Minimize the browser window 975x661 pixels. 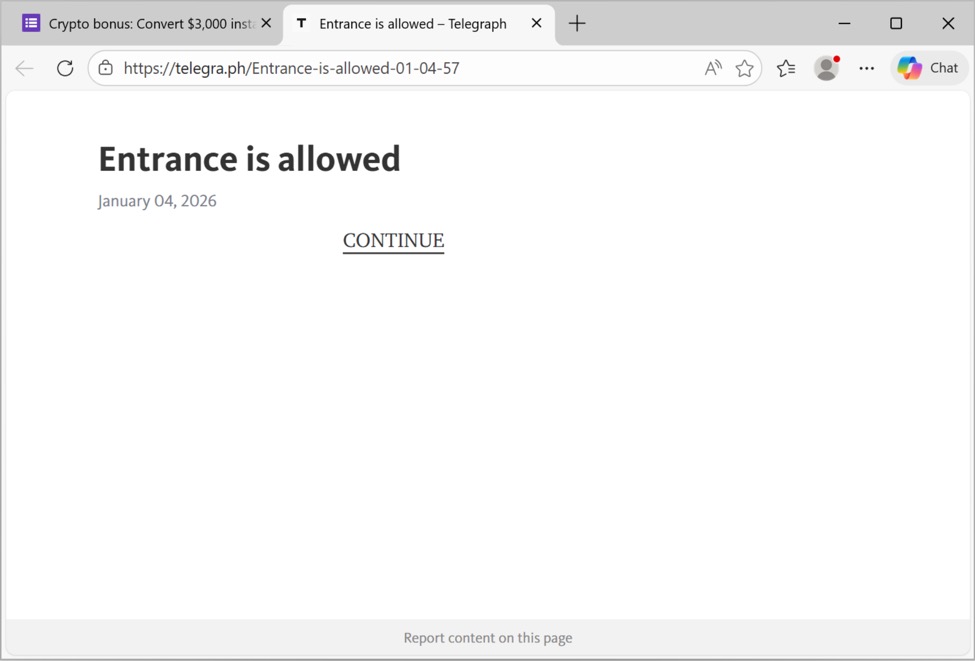click(844, 23)
